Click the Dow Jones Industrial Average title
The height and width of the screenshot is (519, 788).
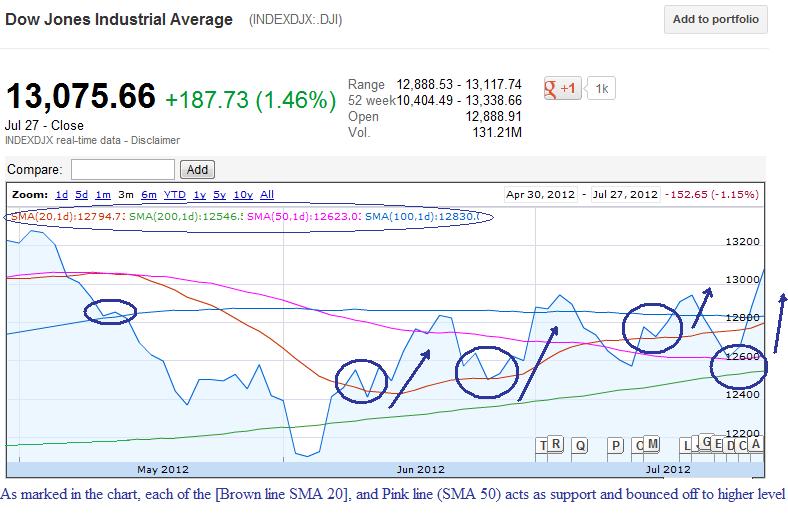(x=119, y=20)
